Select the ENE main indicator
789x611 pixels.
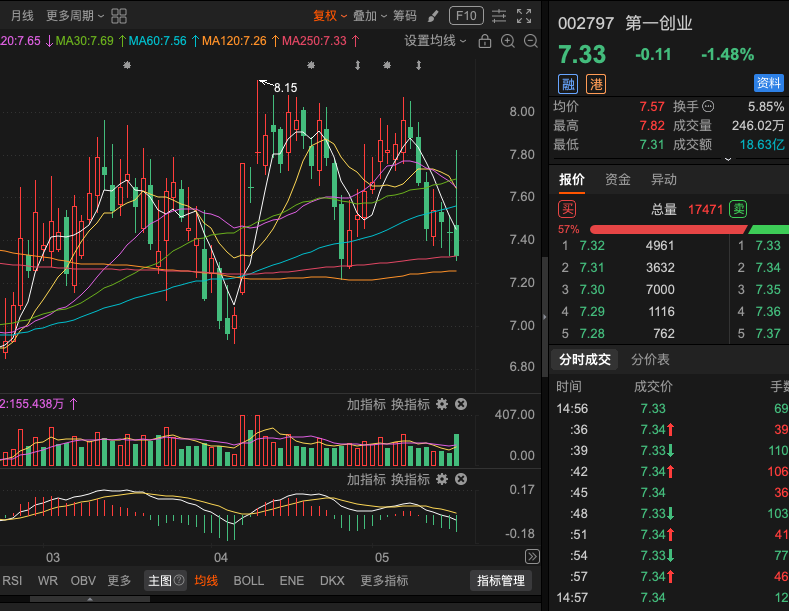[x=292, y=581]
